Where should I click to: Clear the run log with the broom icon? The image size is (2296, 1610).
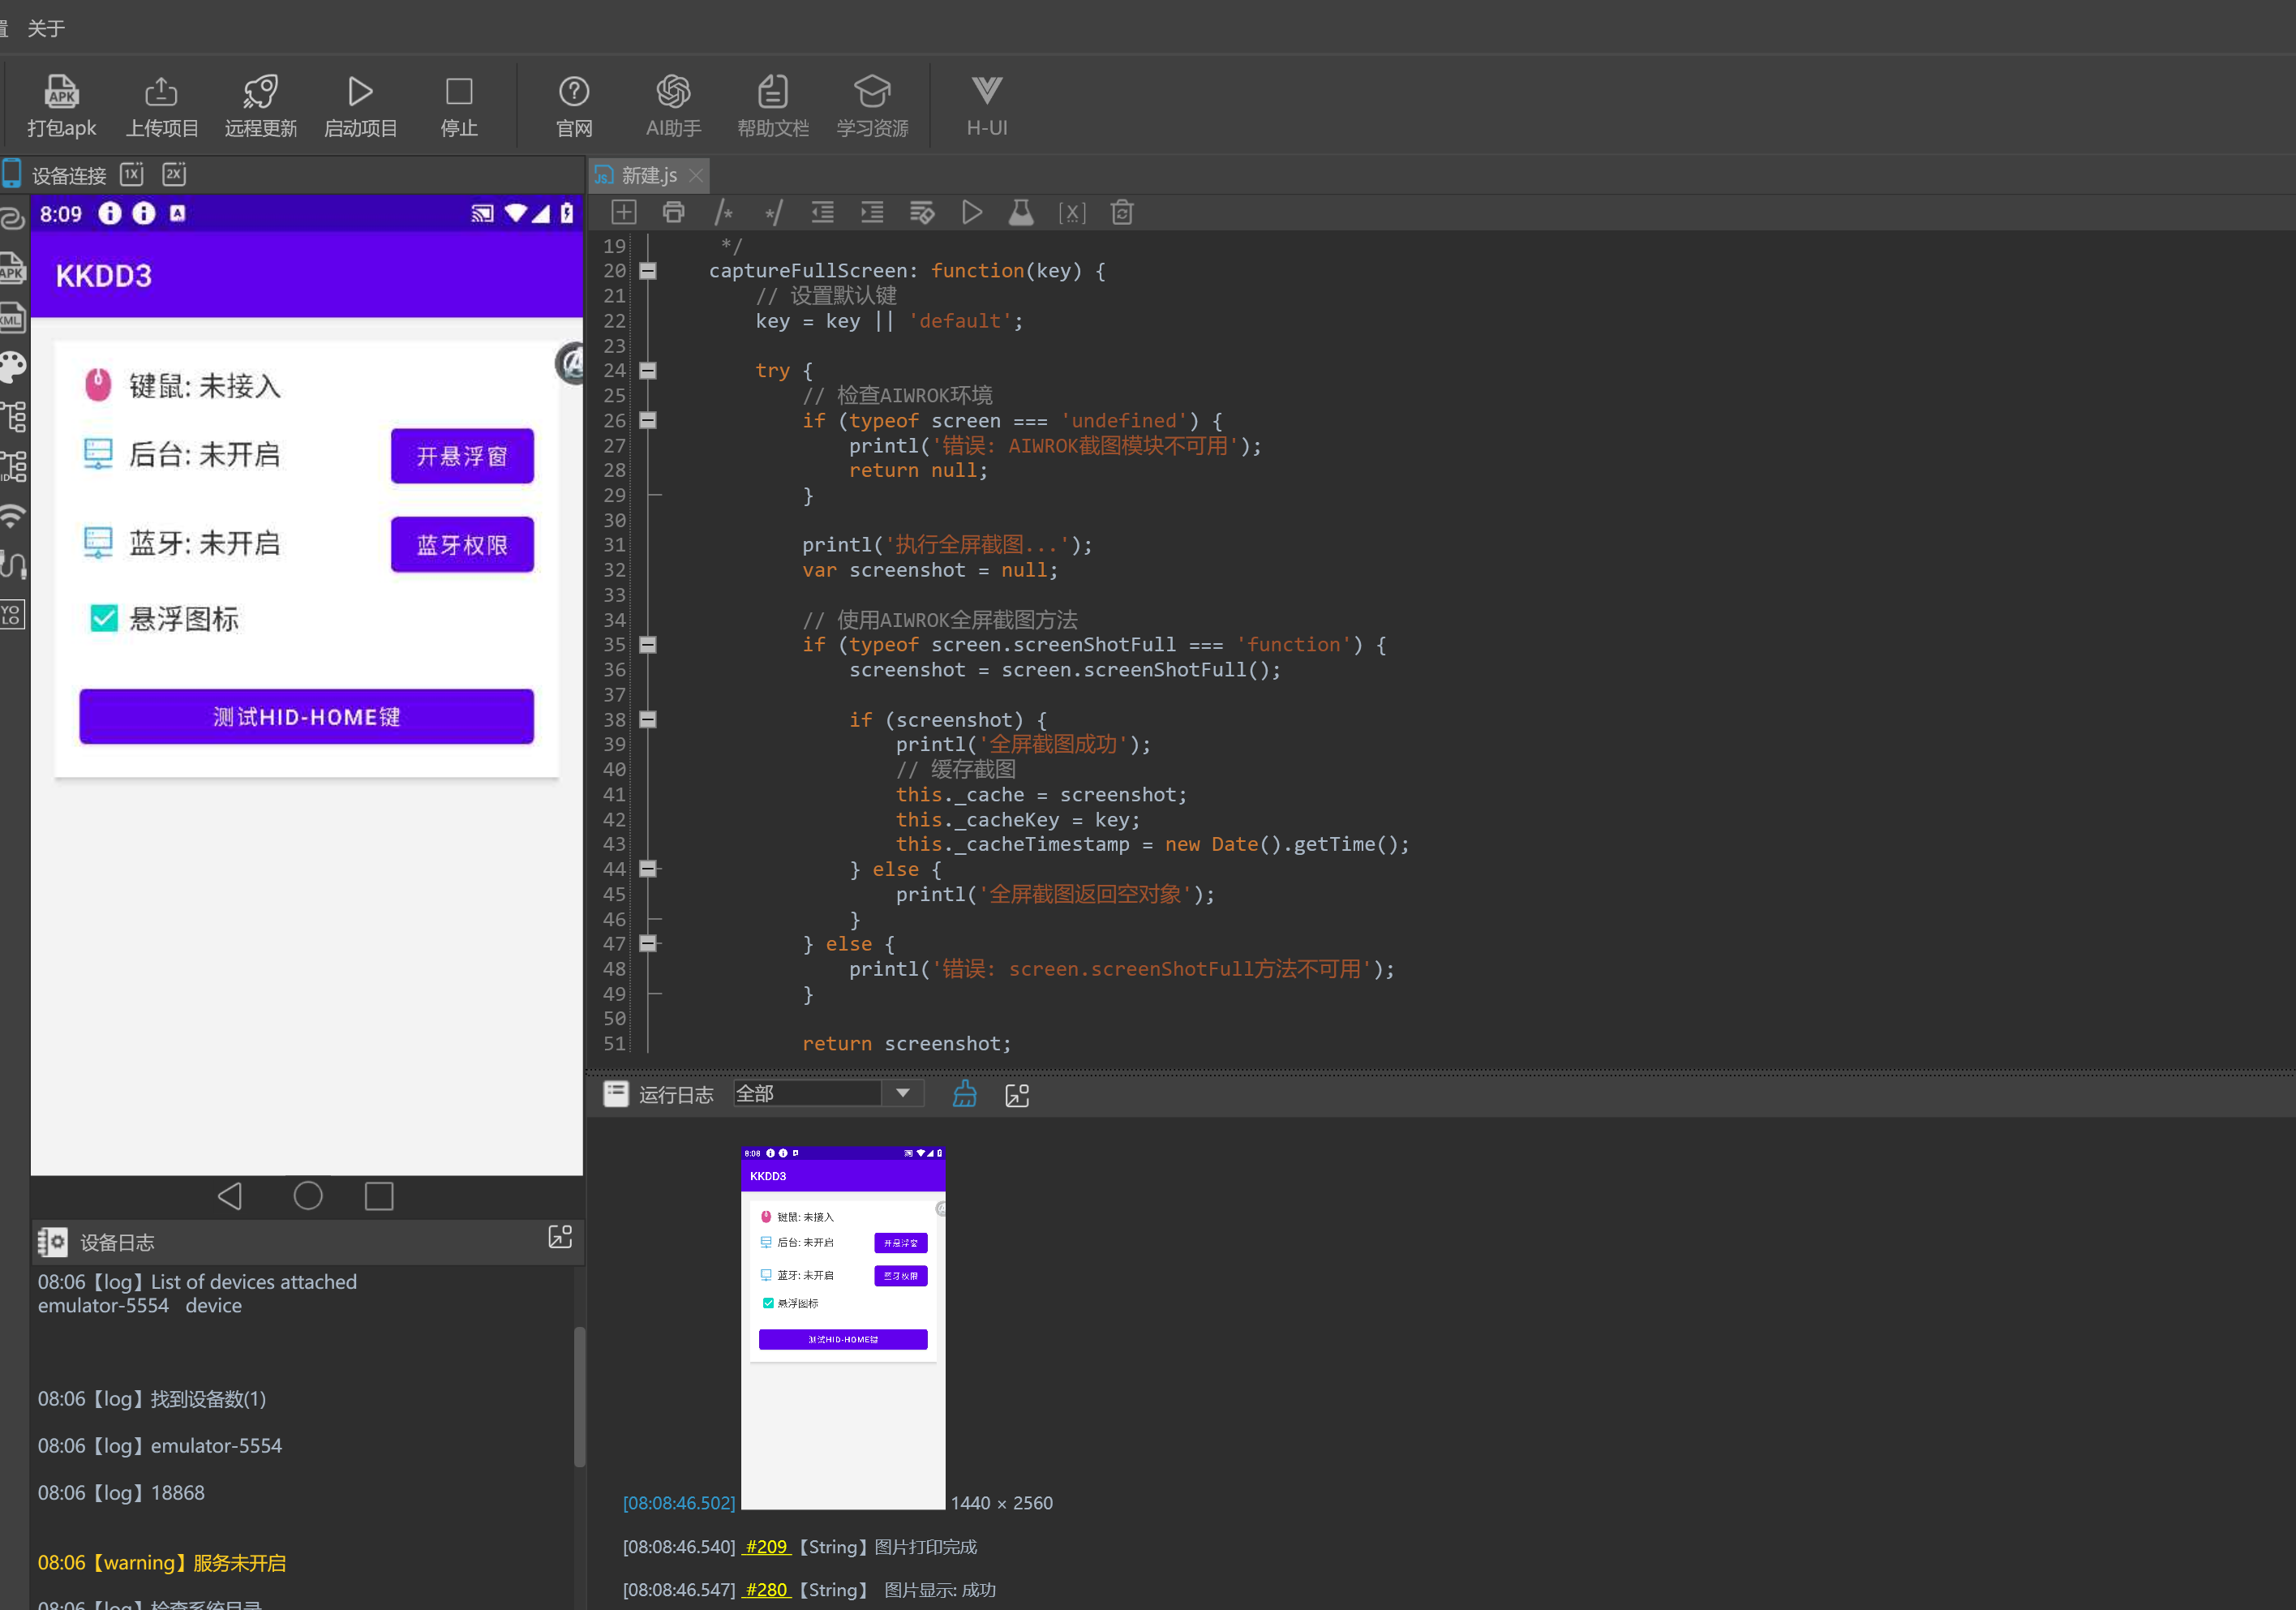click(964, 1094)
